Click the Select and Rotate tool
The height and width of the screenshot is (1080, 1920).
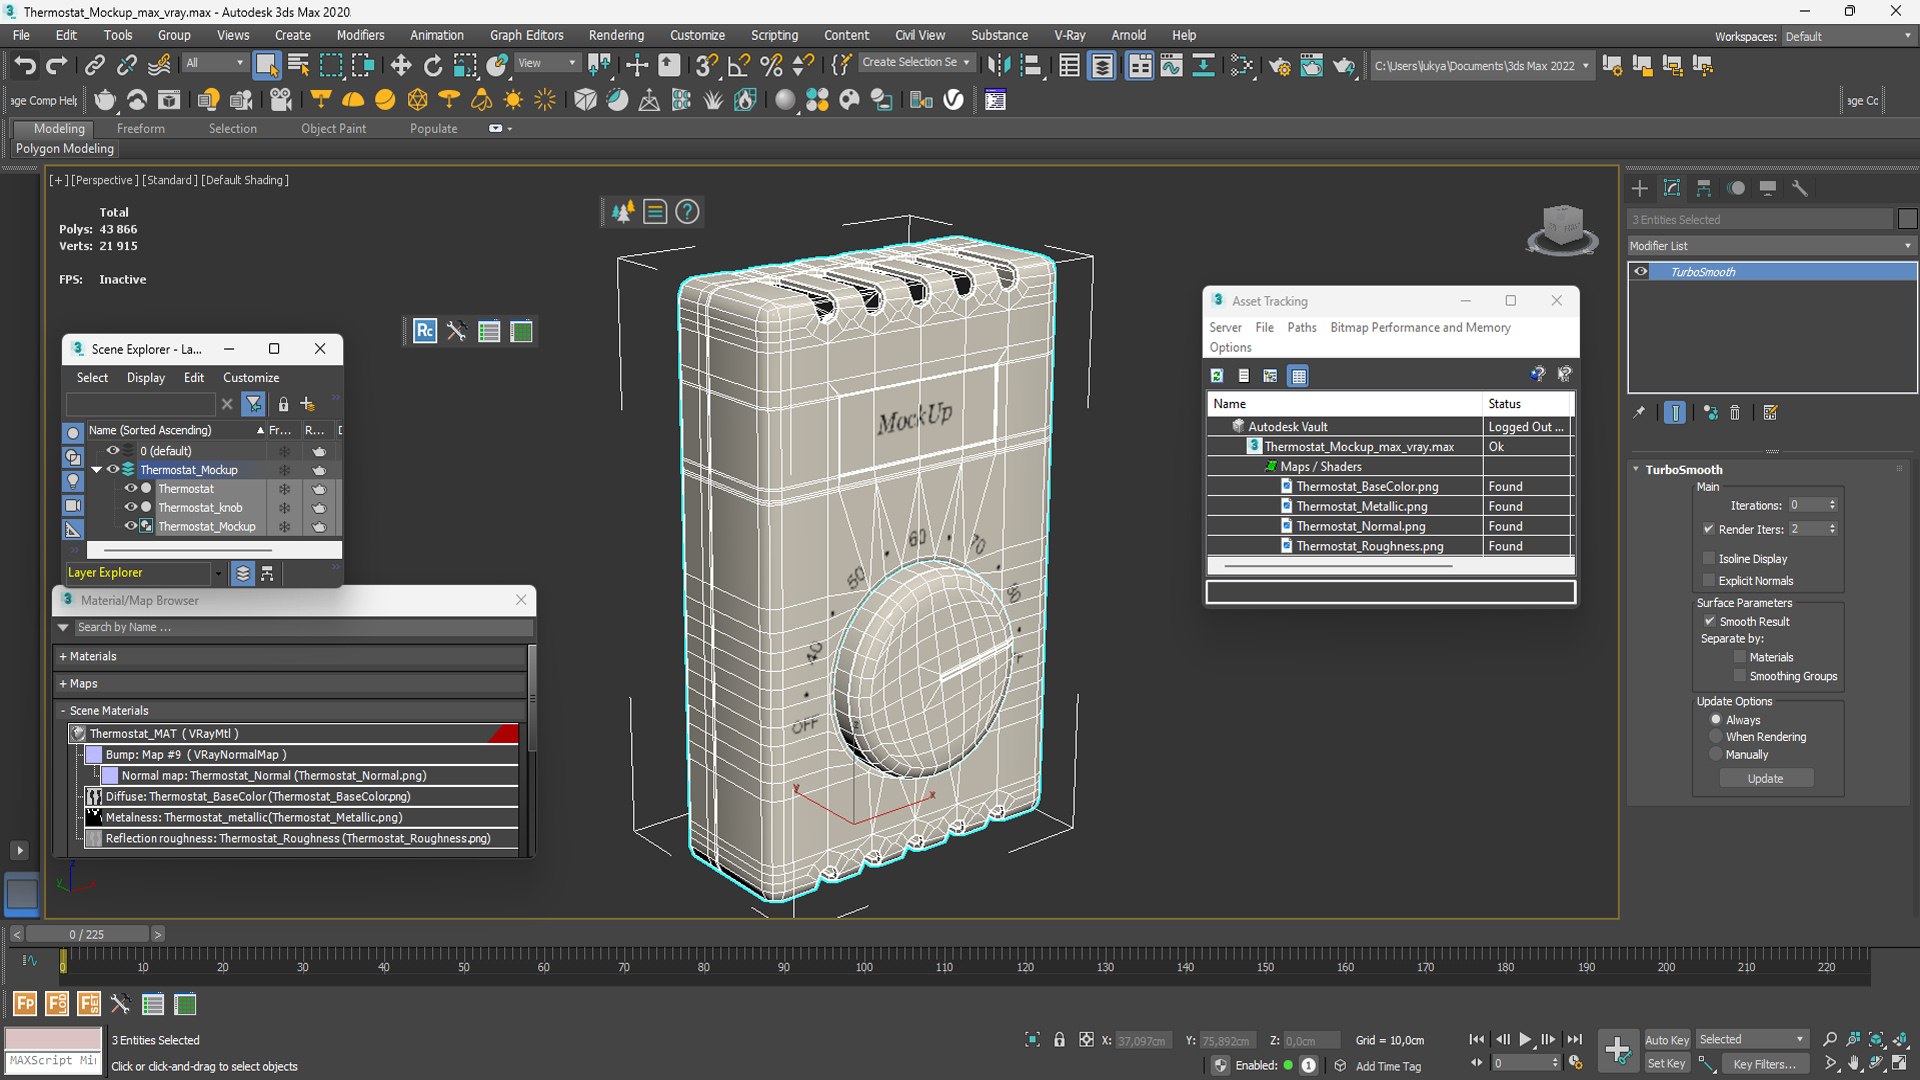[433, 66]
